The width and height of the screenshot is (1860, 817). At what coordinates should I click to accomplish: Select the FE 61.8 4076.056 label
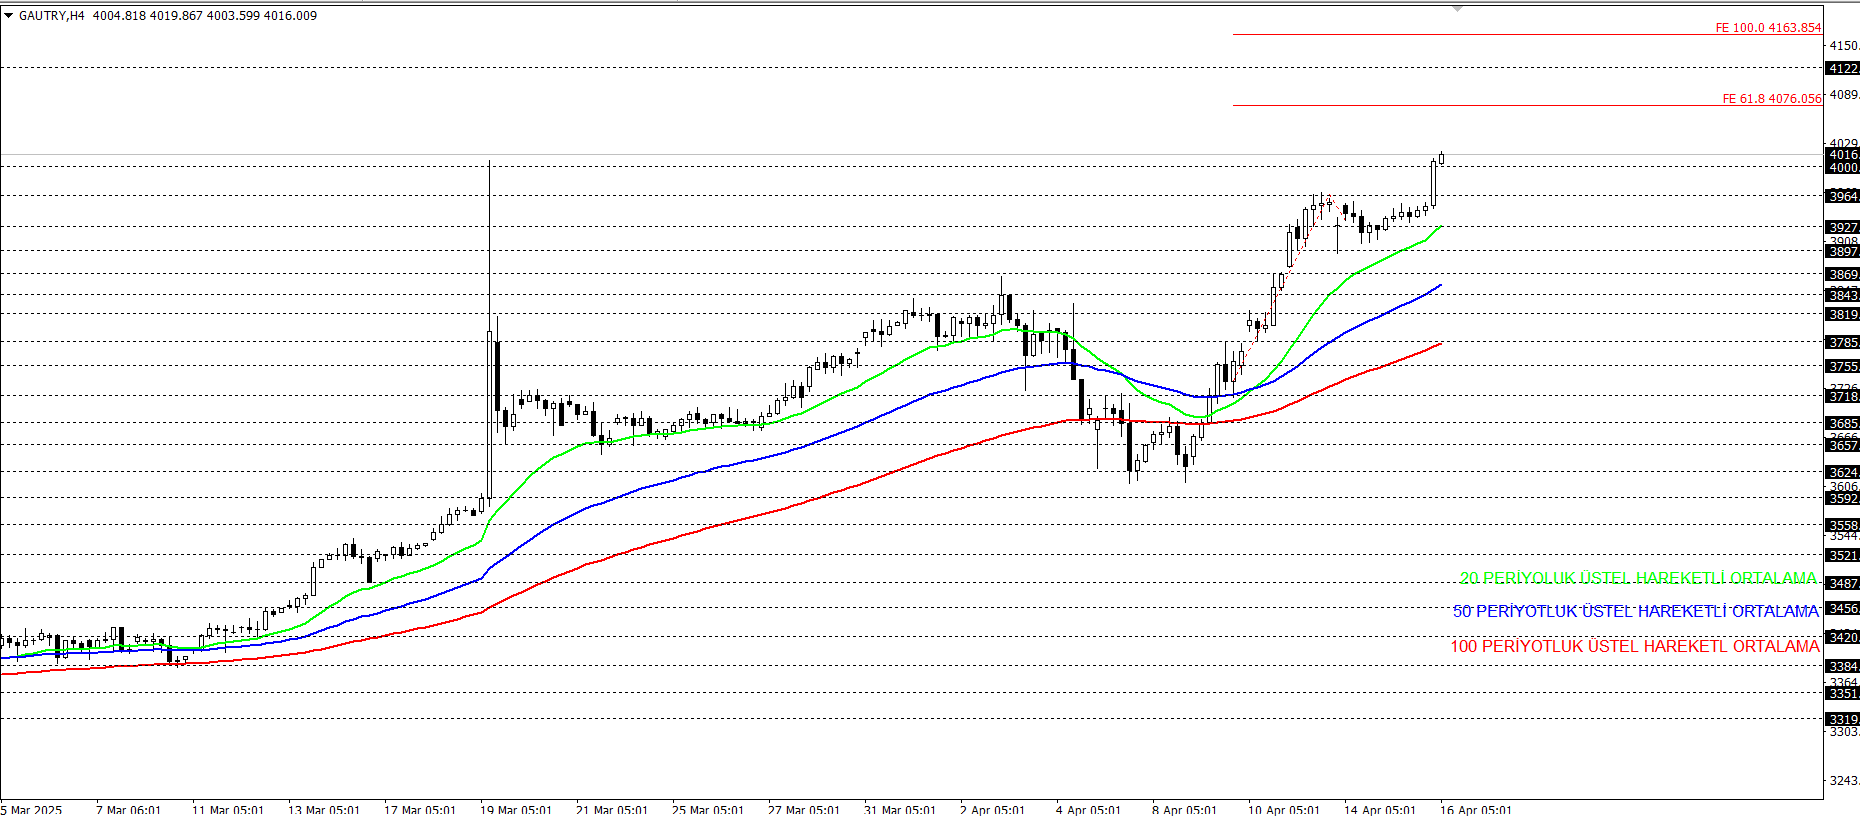(1772, 99)
